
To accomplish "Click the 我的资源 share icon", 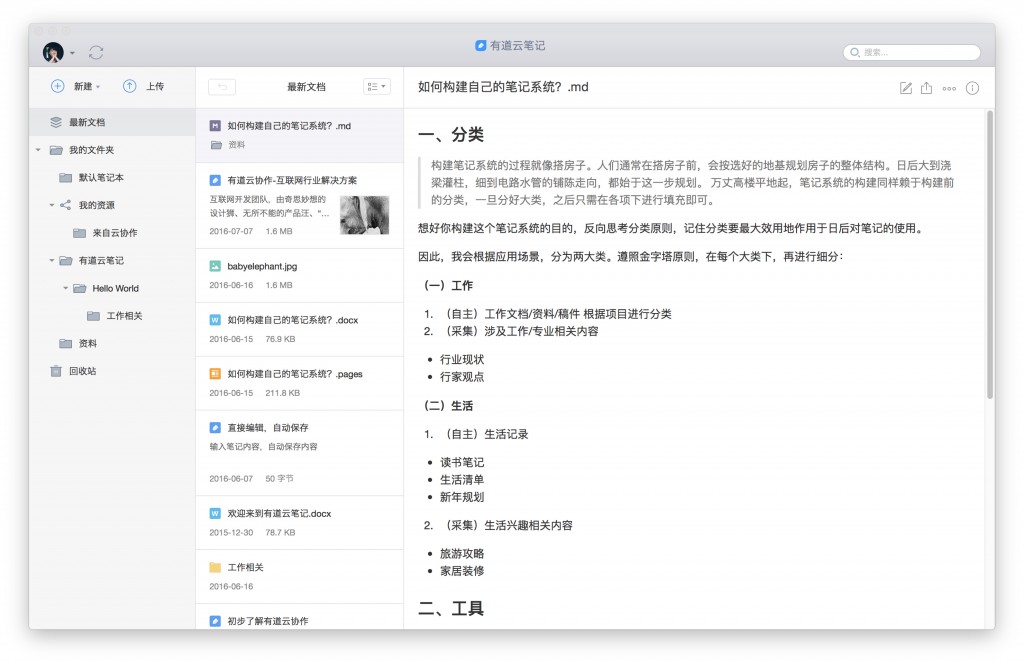I will [65, 205].
